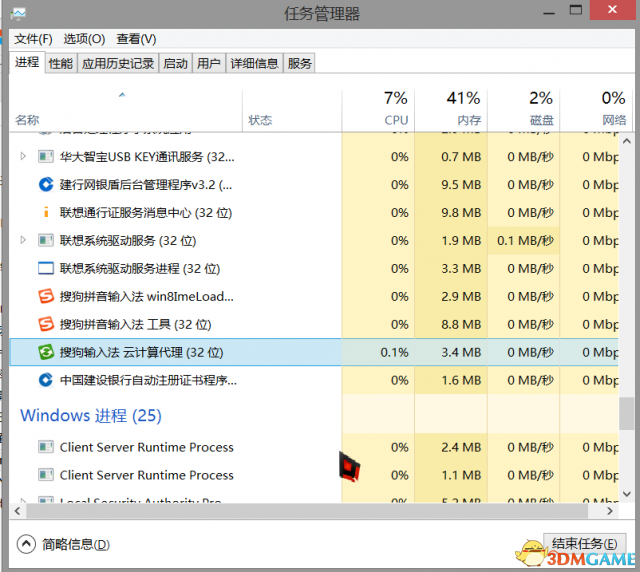Click the horizontal scrollbar right arrow
This screenshot has width=640, height=572.
[610, 511]
